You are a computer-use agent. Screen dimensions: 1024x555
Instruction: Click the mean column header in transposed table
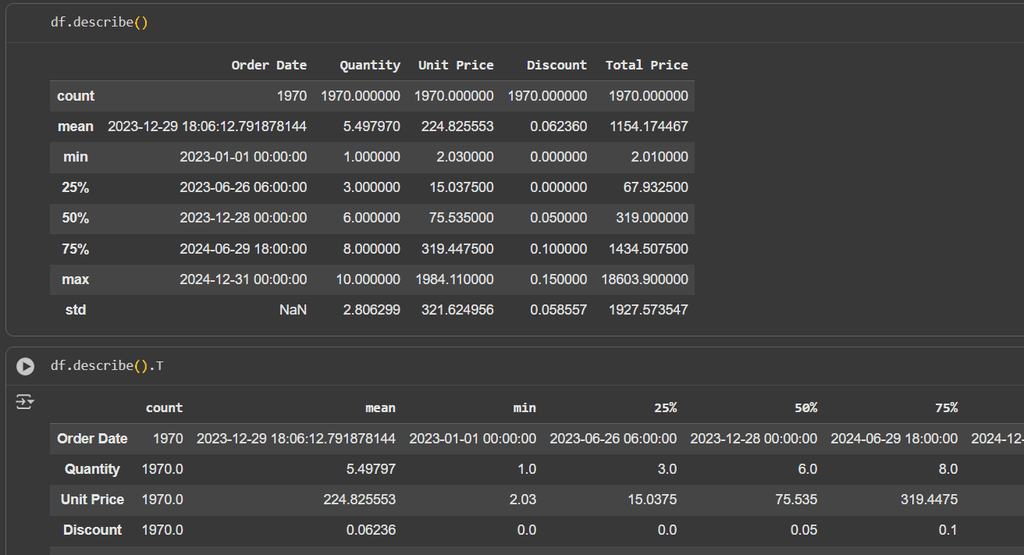(x=380, y=408)
